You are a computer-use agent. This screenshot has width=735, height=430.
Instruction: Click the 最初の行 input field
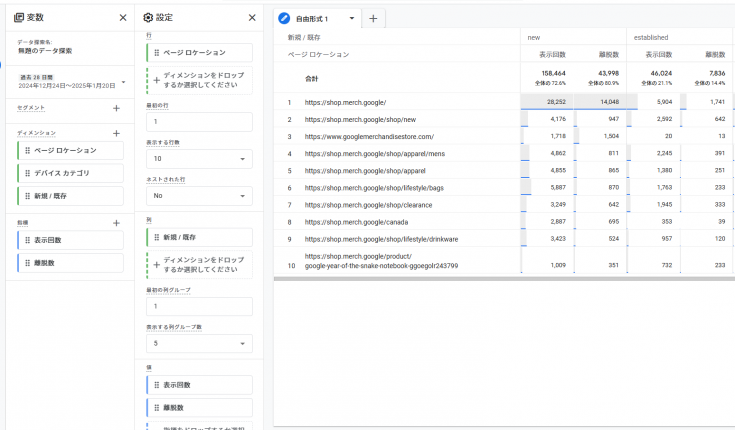pyautogui.click(x=198, y=122)
